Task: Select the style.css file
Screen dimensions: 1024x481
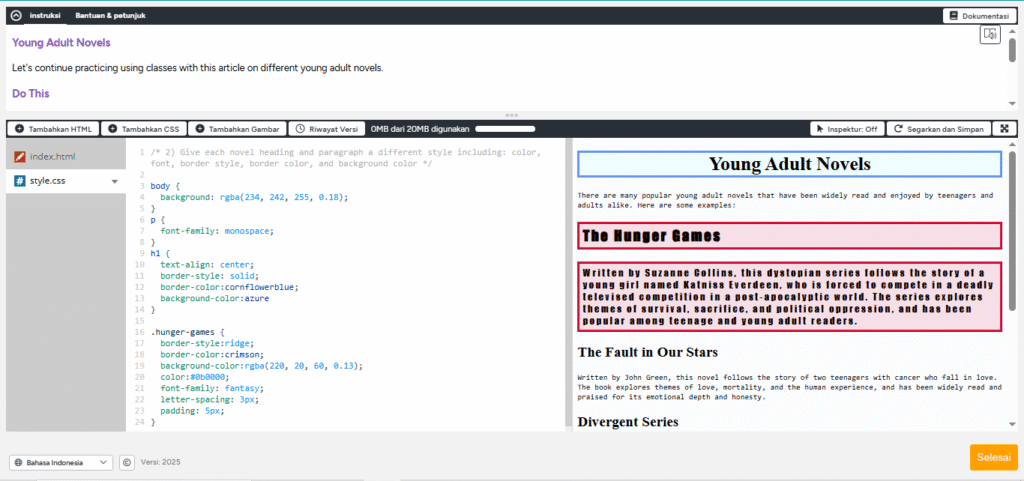Action: [x=47, y=181]
